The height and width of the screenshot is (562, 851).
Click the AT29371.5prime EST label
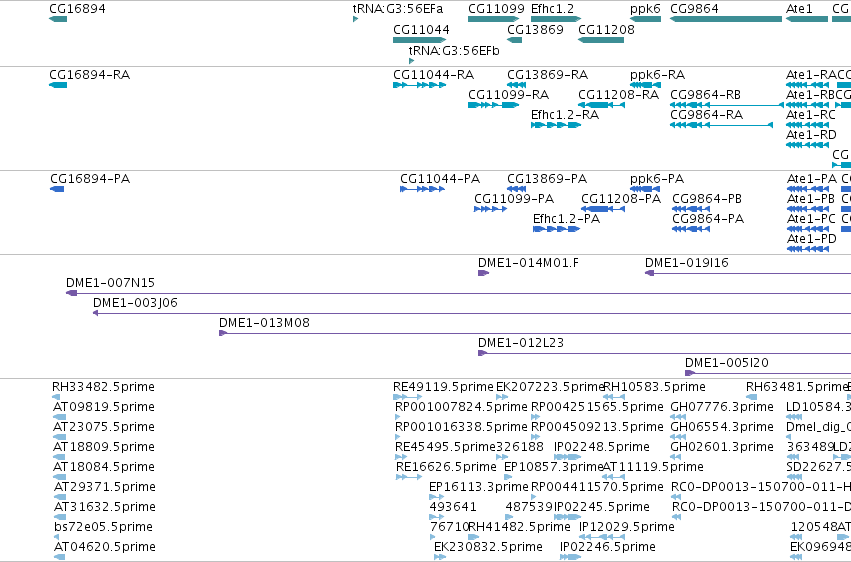click(x=105, y=487)
